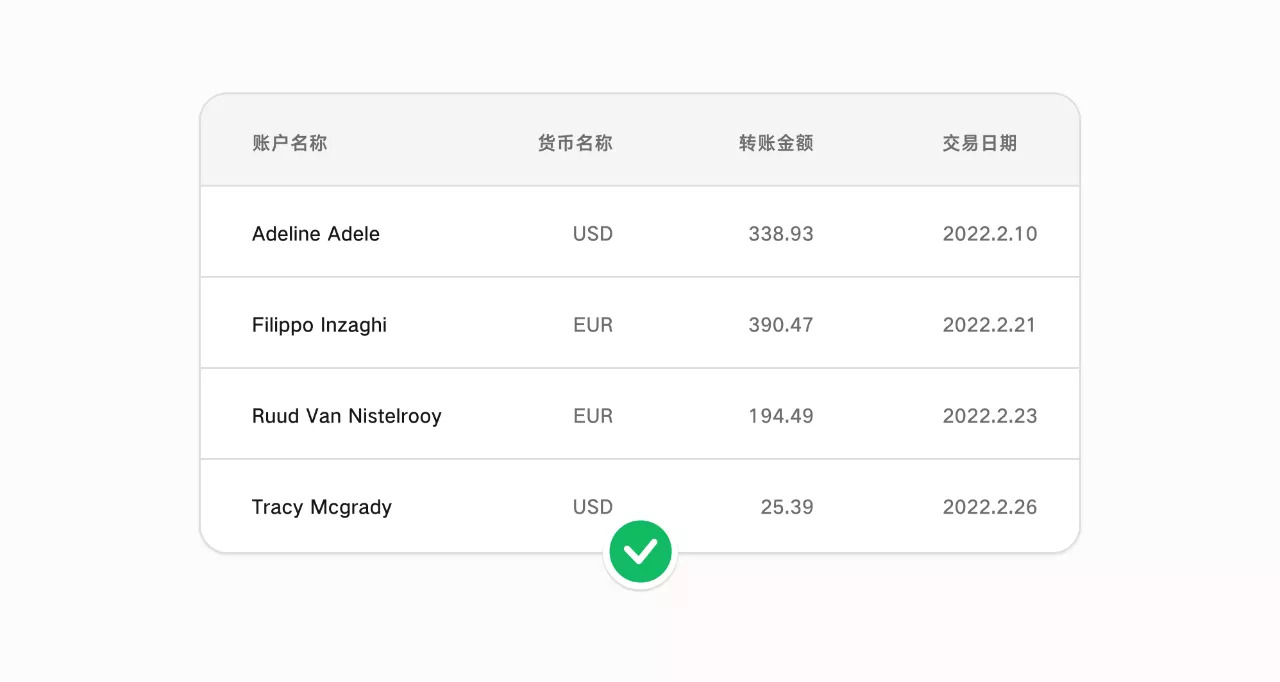Click the 25.39 transfer amount
Screen dimensions: 1280x682
click(786, 507)
